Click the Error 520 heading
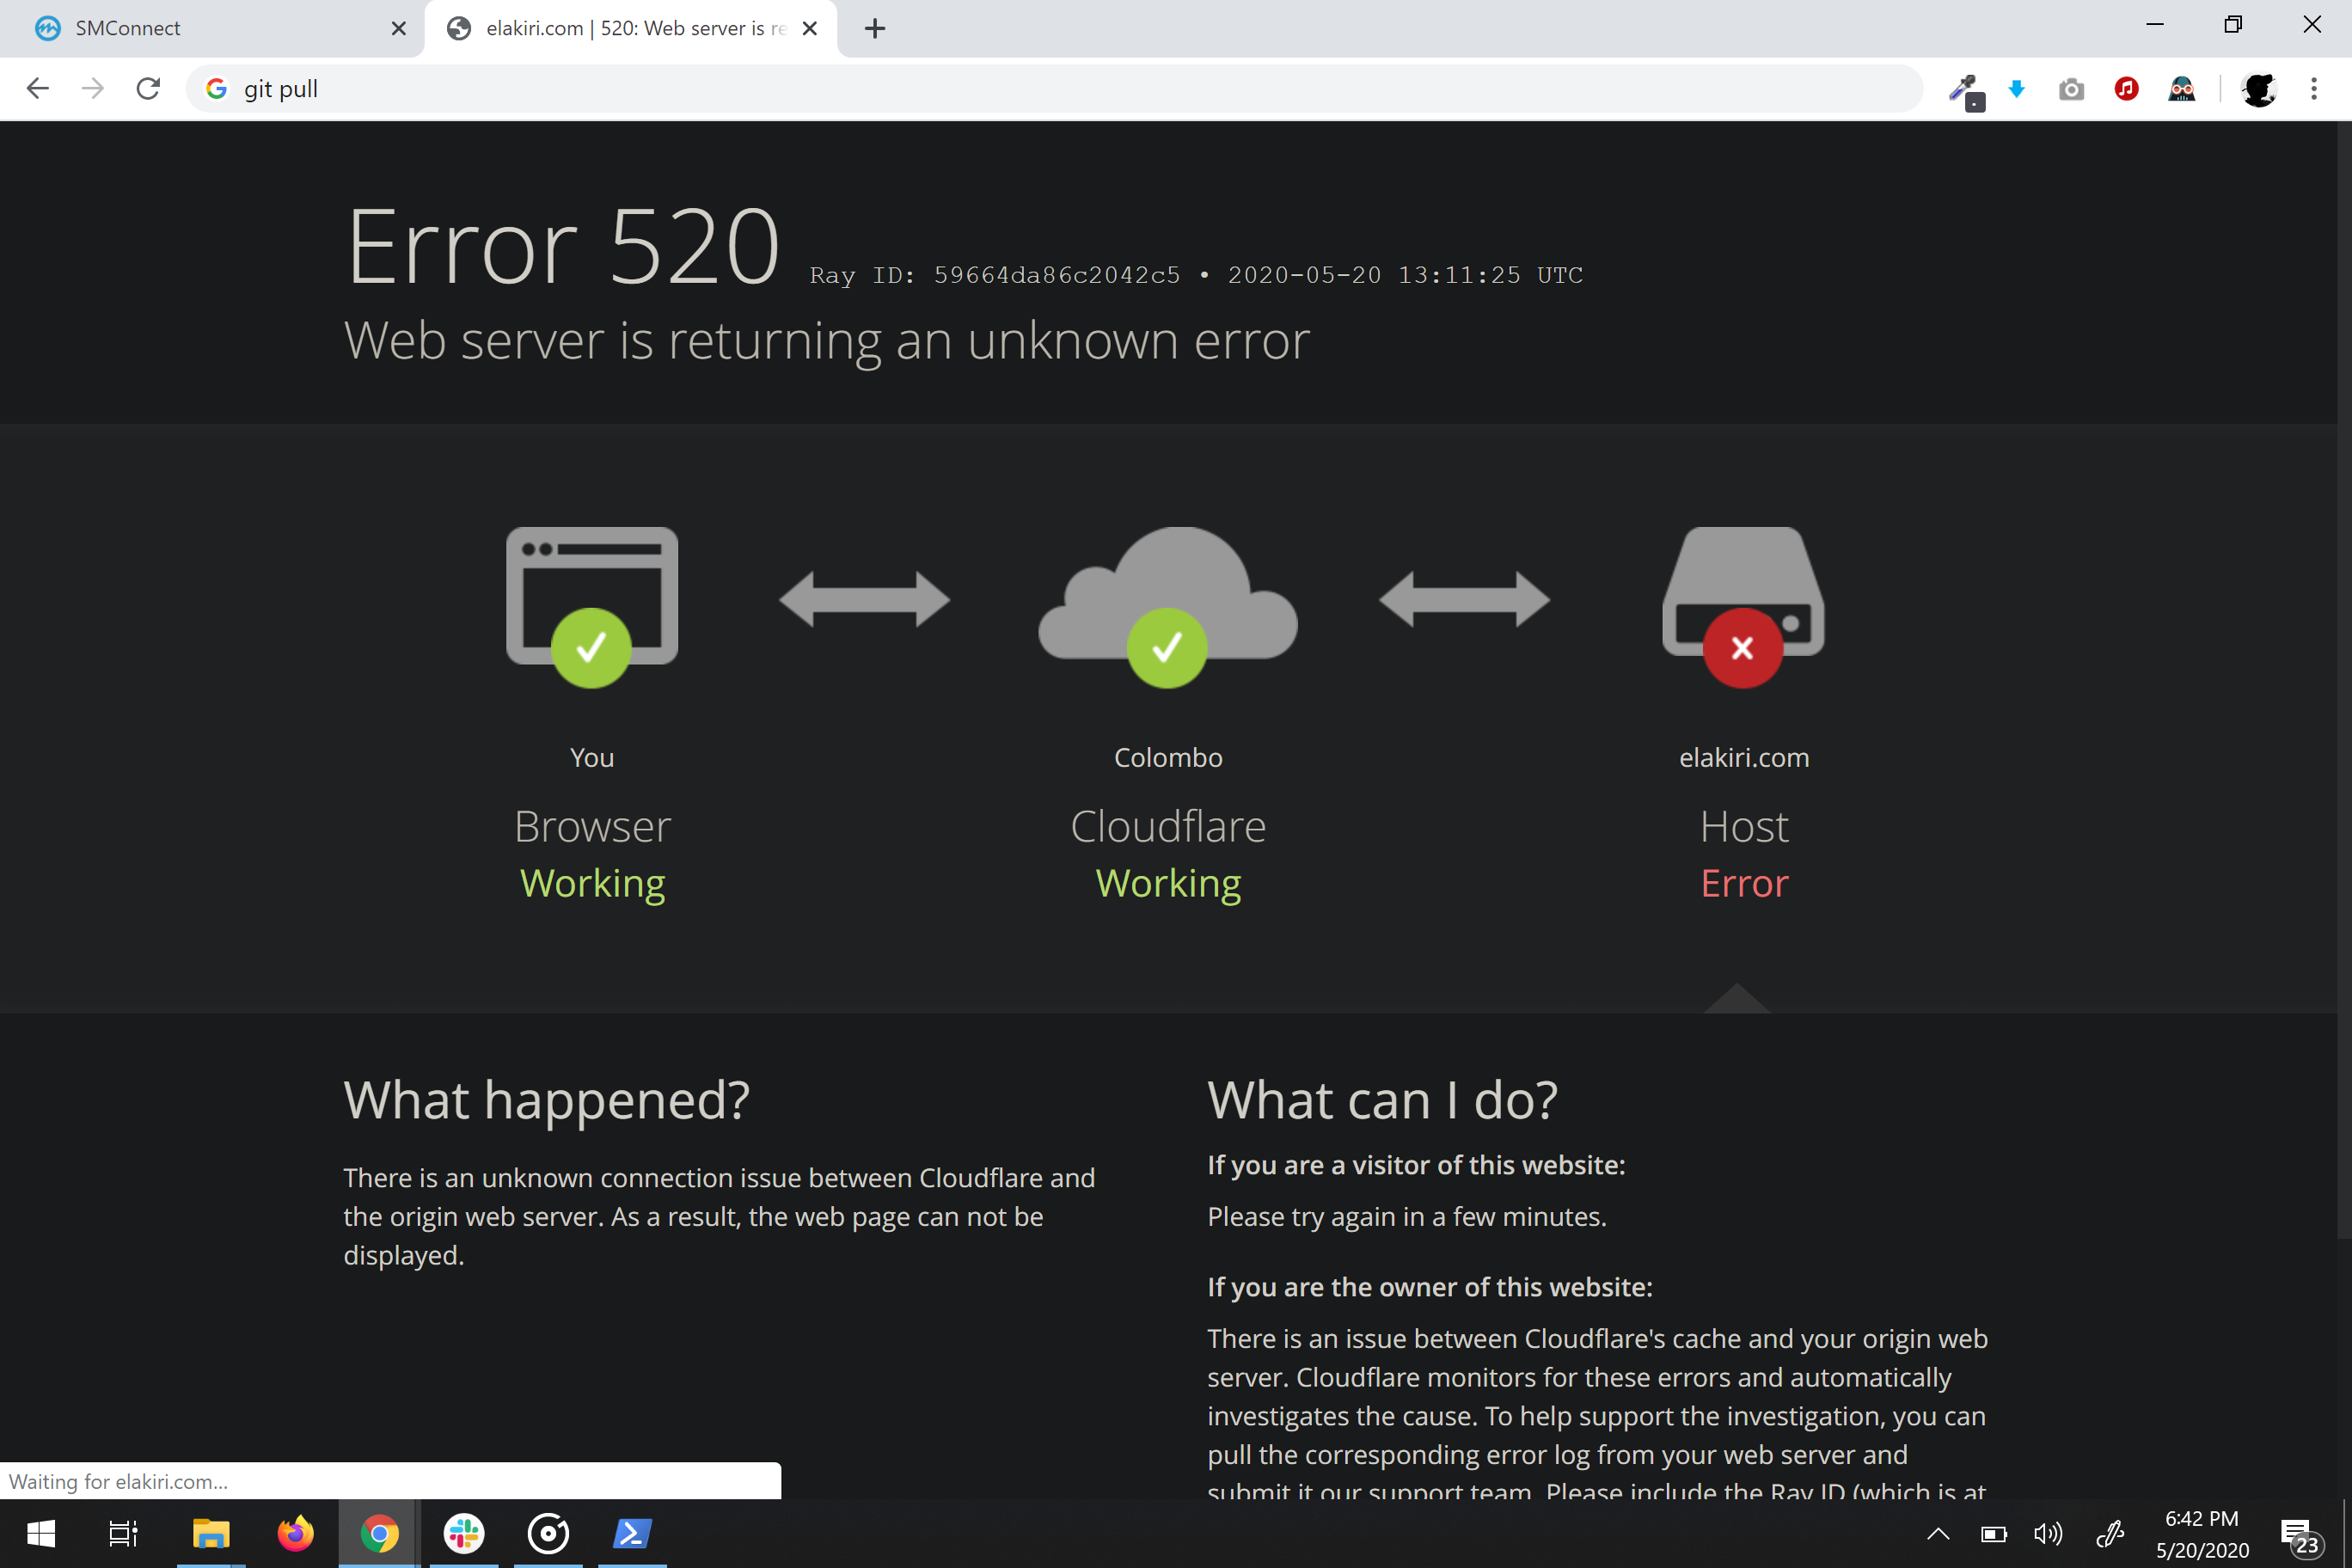 pos(562,246)
